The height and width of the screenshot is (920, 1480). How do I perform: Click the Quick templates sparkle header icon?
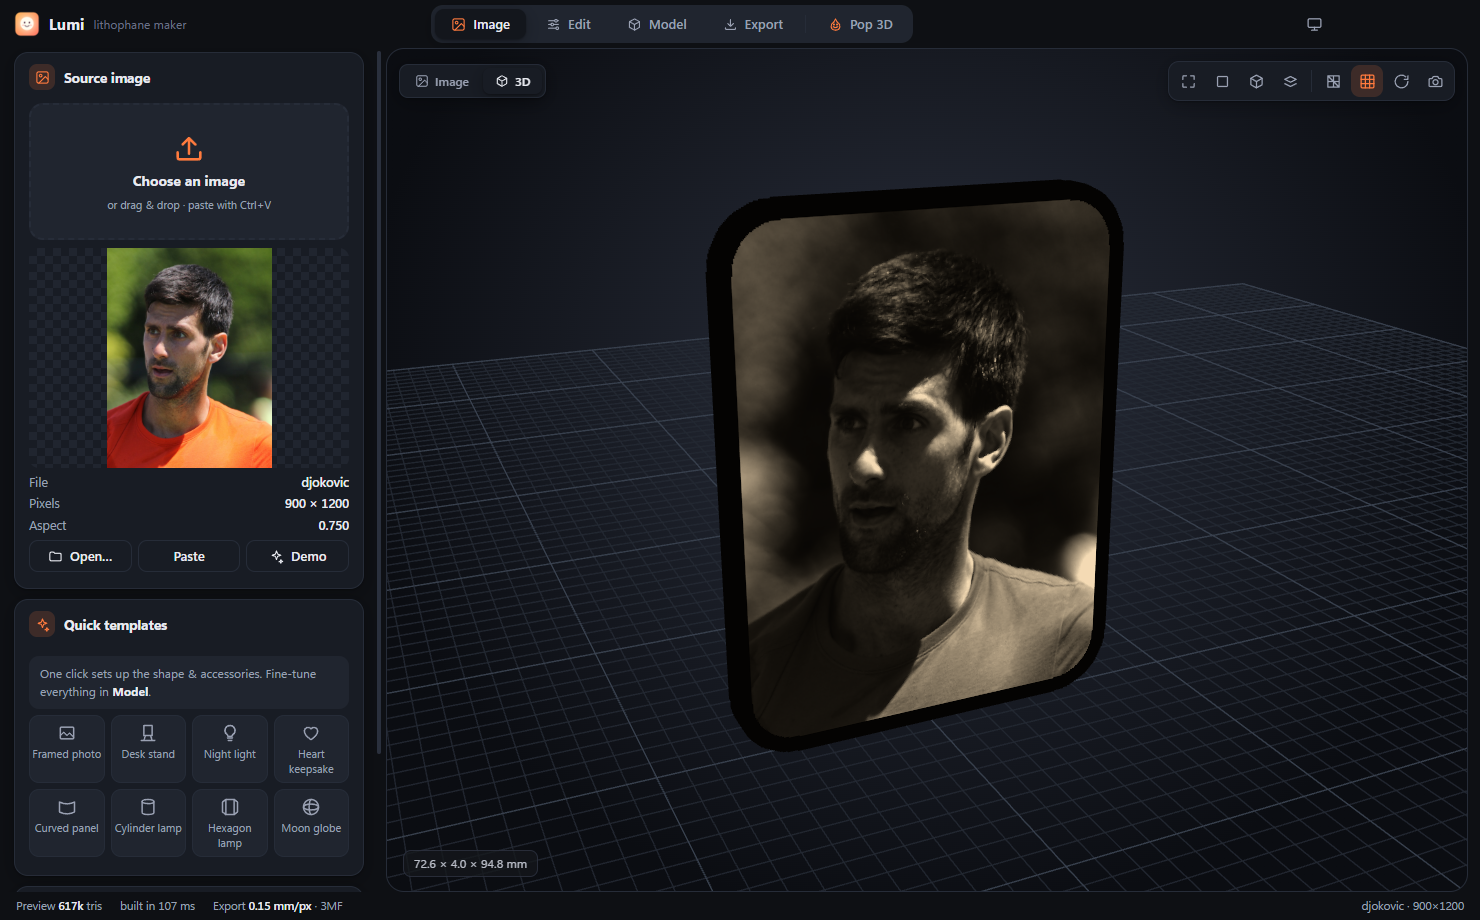(42, 625)
